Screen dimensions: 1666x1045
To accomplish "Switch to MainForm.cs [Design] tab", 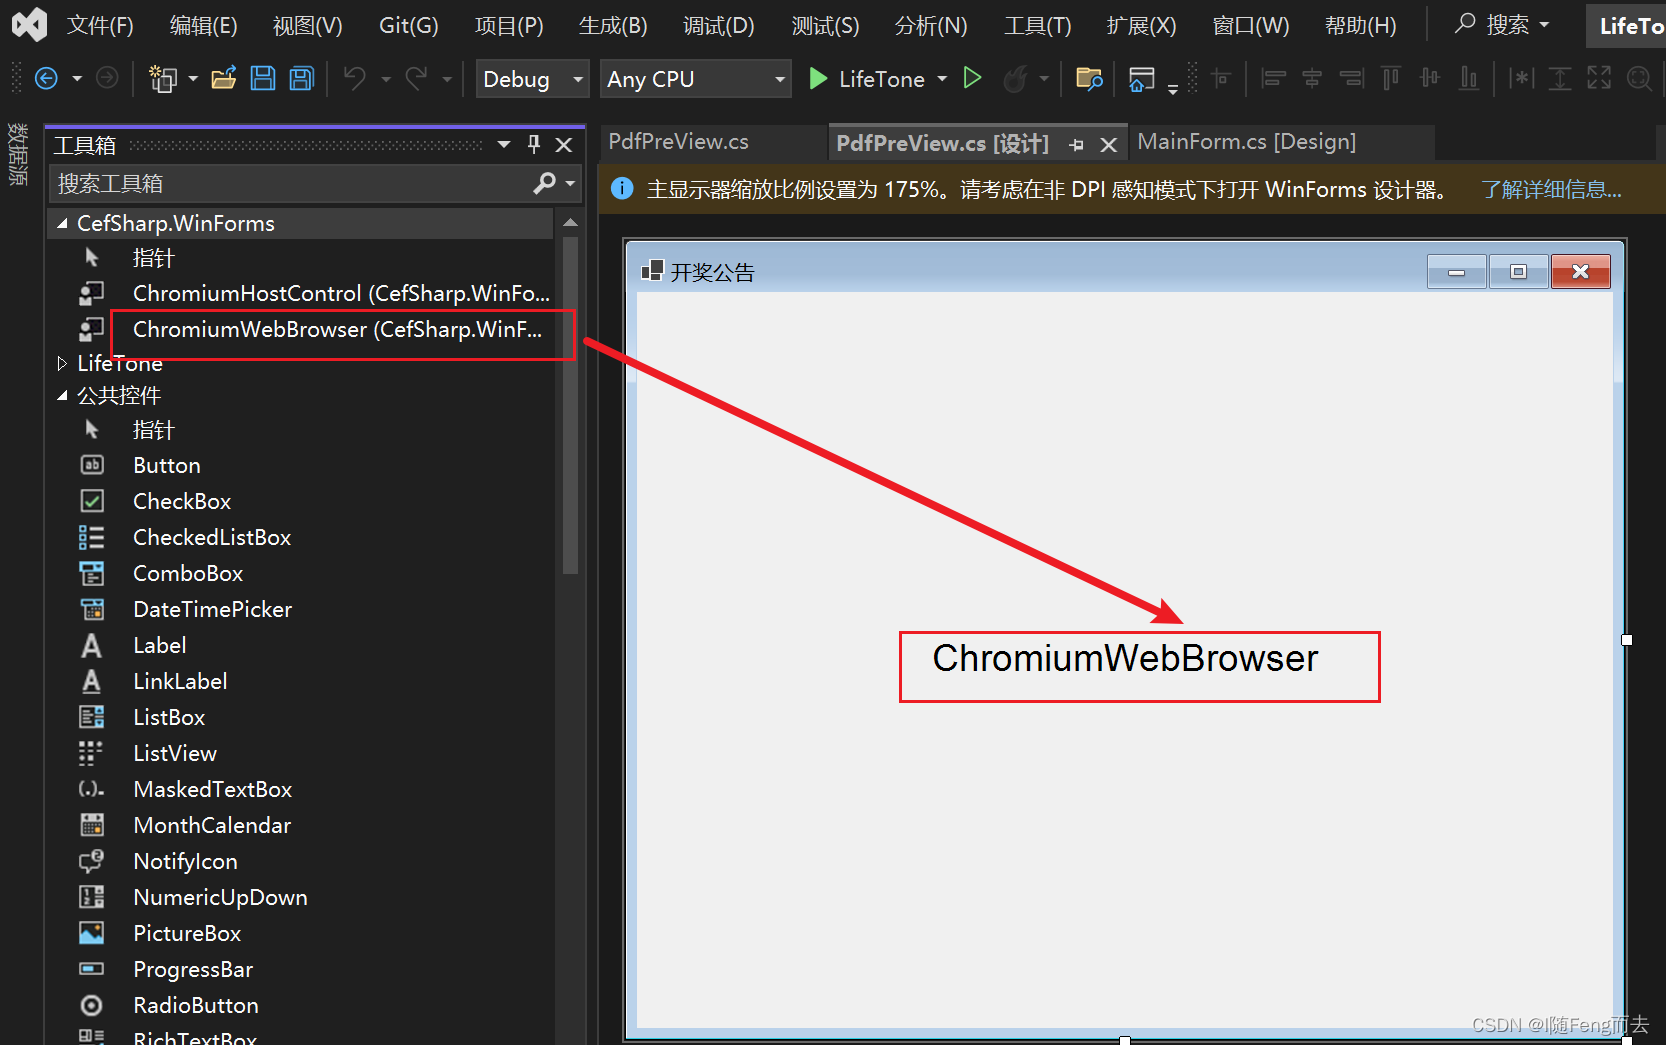I will pyautogui.click(x=1246, y=142).
